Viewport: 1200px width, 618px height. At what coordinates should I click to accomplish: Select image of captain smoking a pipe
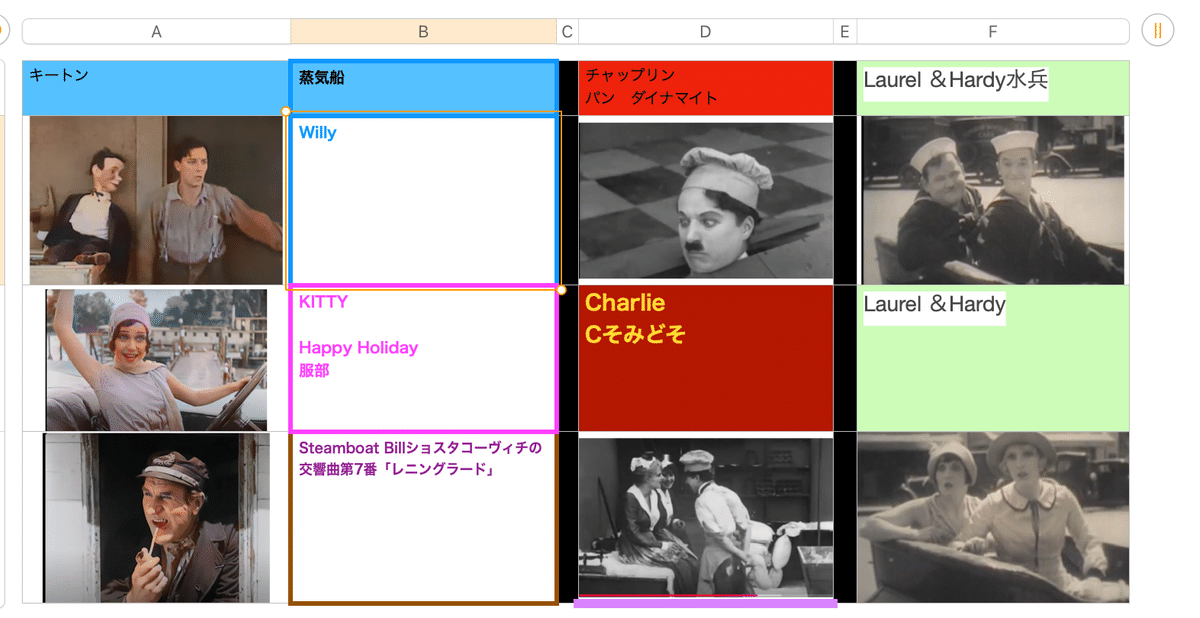pos(156,518)
